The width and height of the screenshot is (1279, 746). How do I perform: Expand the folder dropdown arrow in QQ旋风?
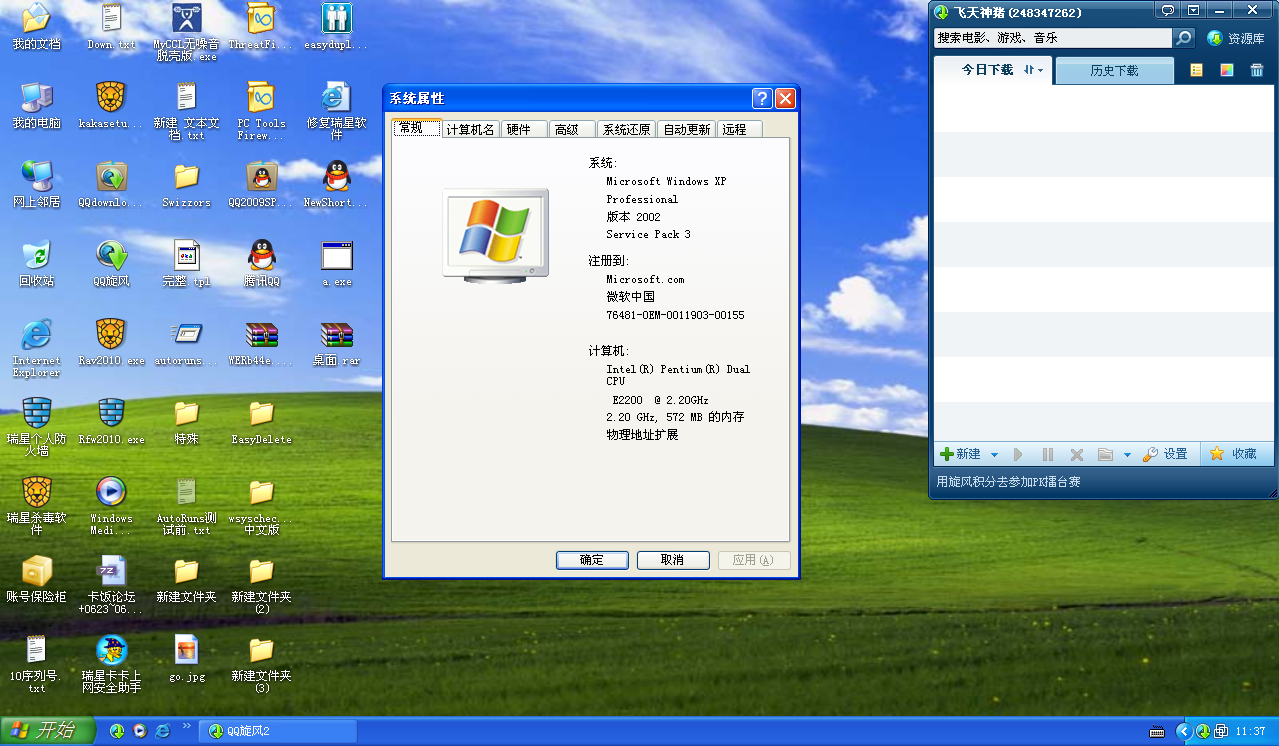click(1127, 455)
